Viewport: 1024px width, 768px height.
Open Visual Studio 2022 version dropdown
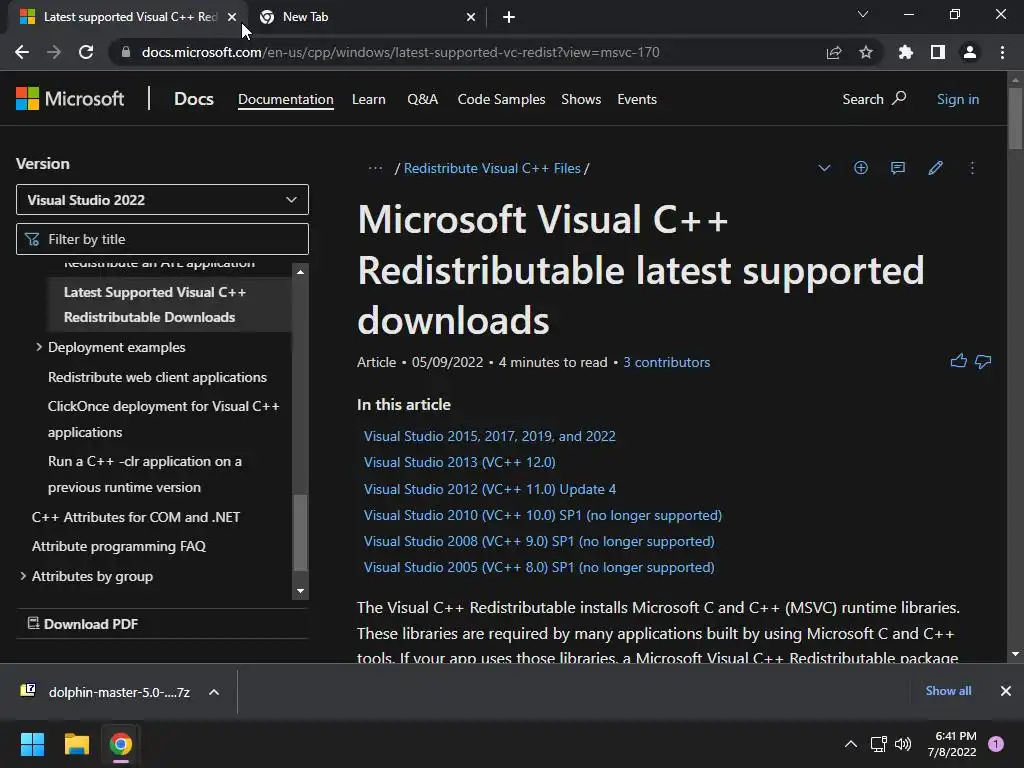click(x=162, y=200)
